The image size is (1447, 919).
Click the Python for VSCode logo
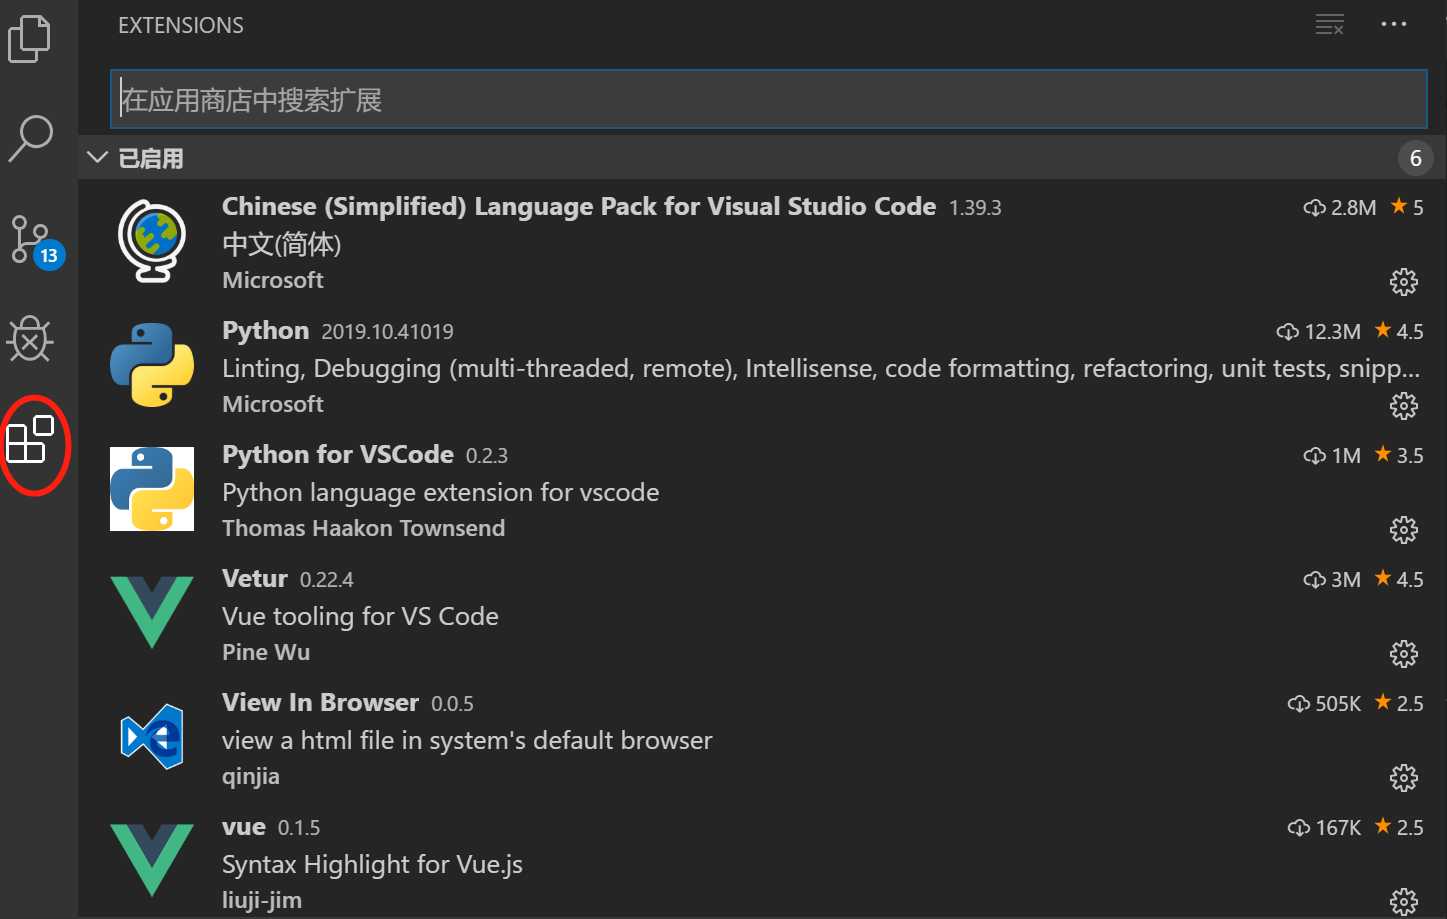click(x=152, y=489)
